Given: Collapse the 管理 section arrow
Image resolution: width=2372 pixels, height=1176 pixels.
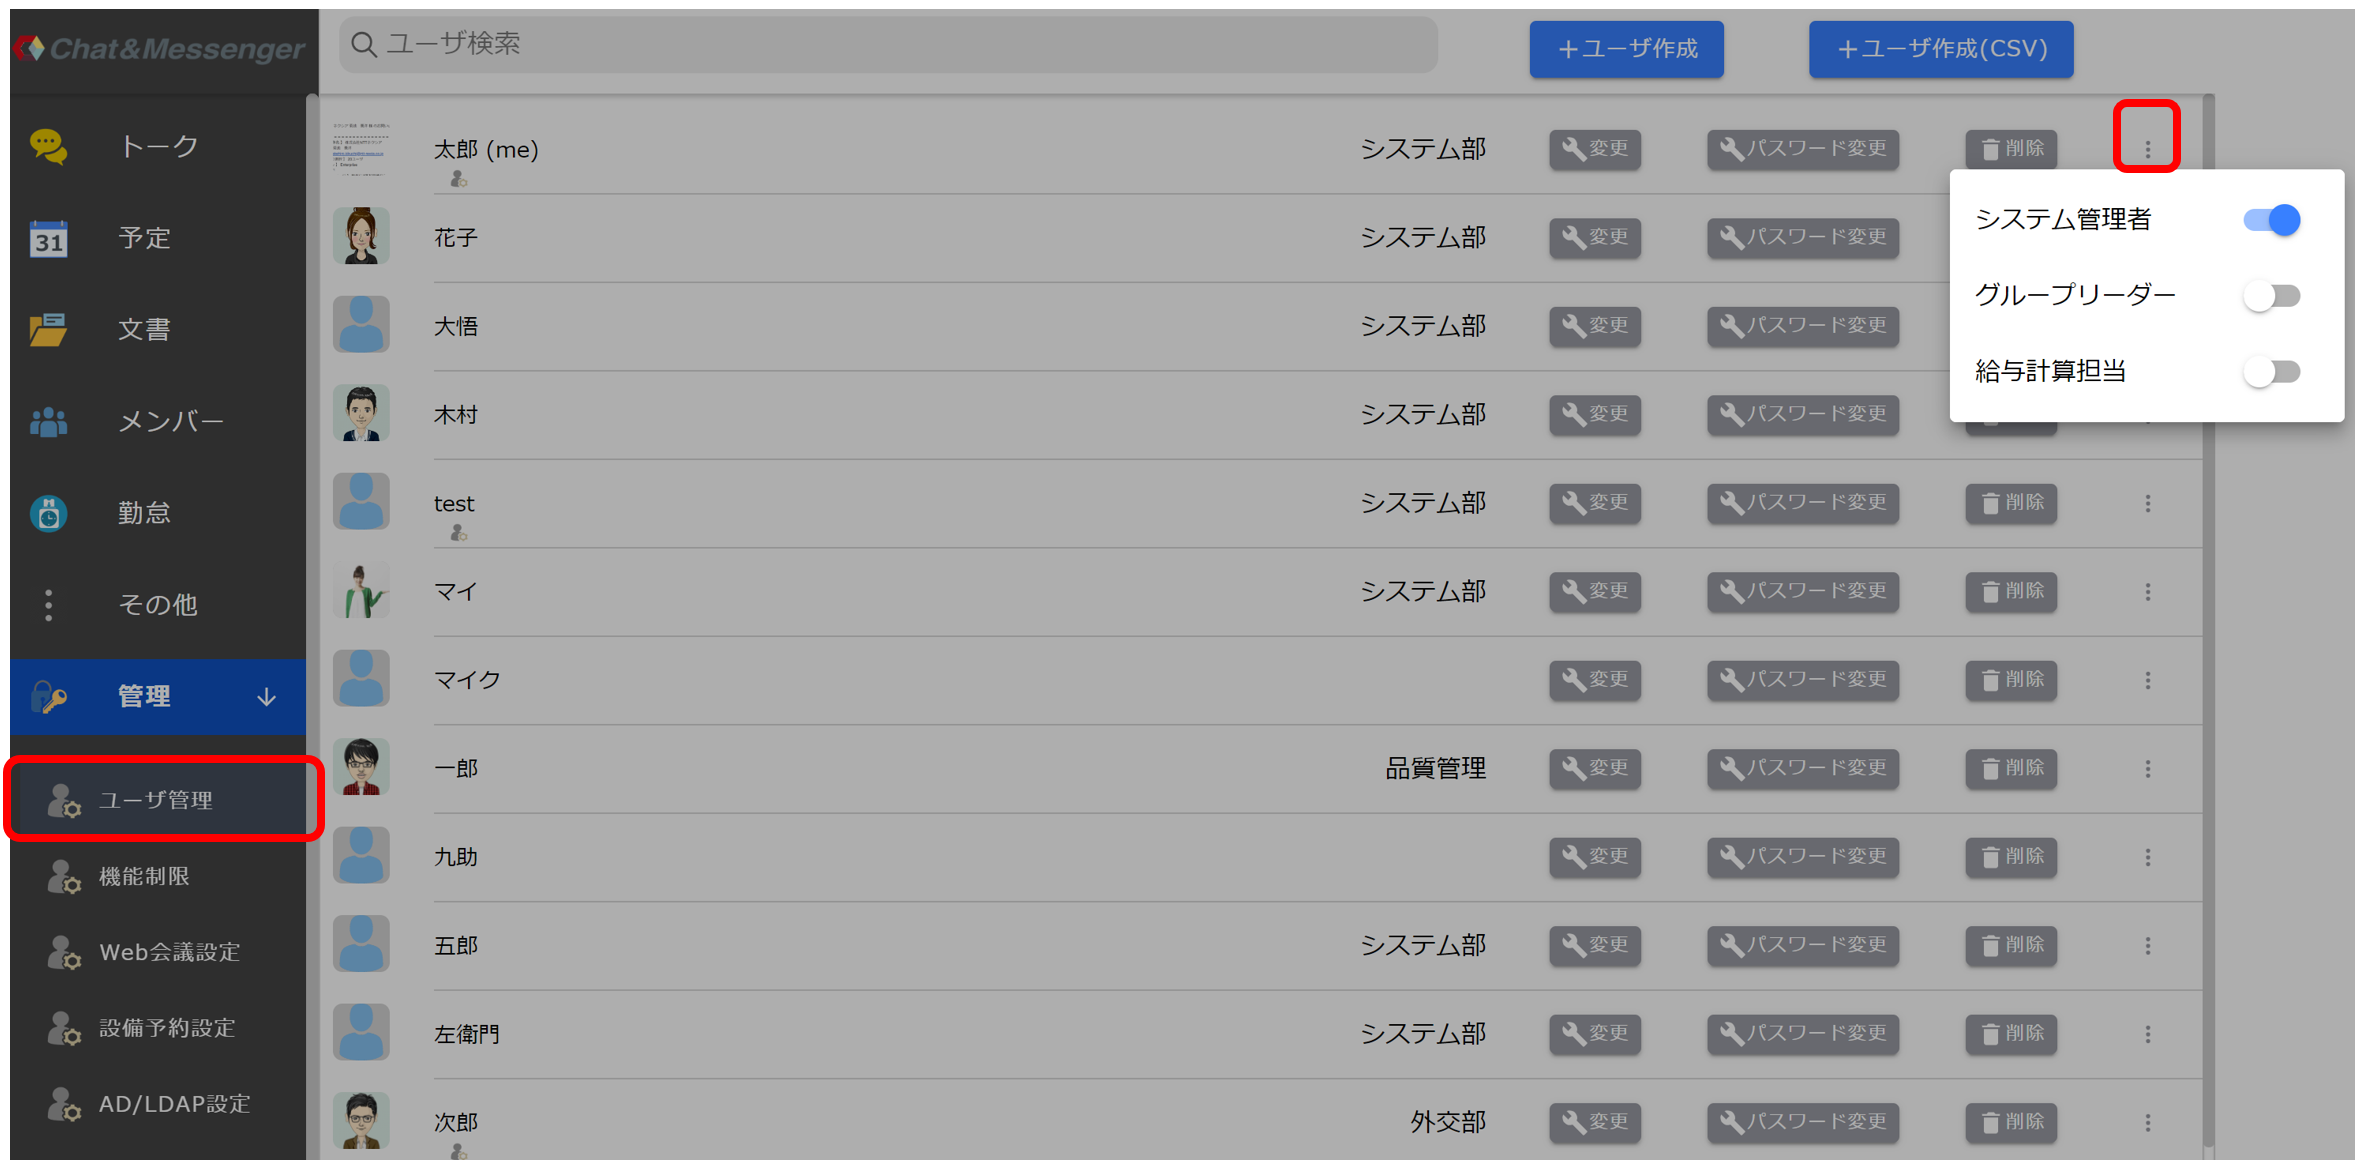Looking at the screenshot, I should pyautogui.click(x=266, y=697).
